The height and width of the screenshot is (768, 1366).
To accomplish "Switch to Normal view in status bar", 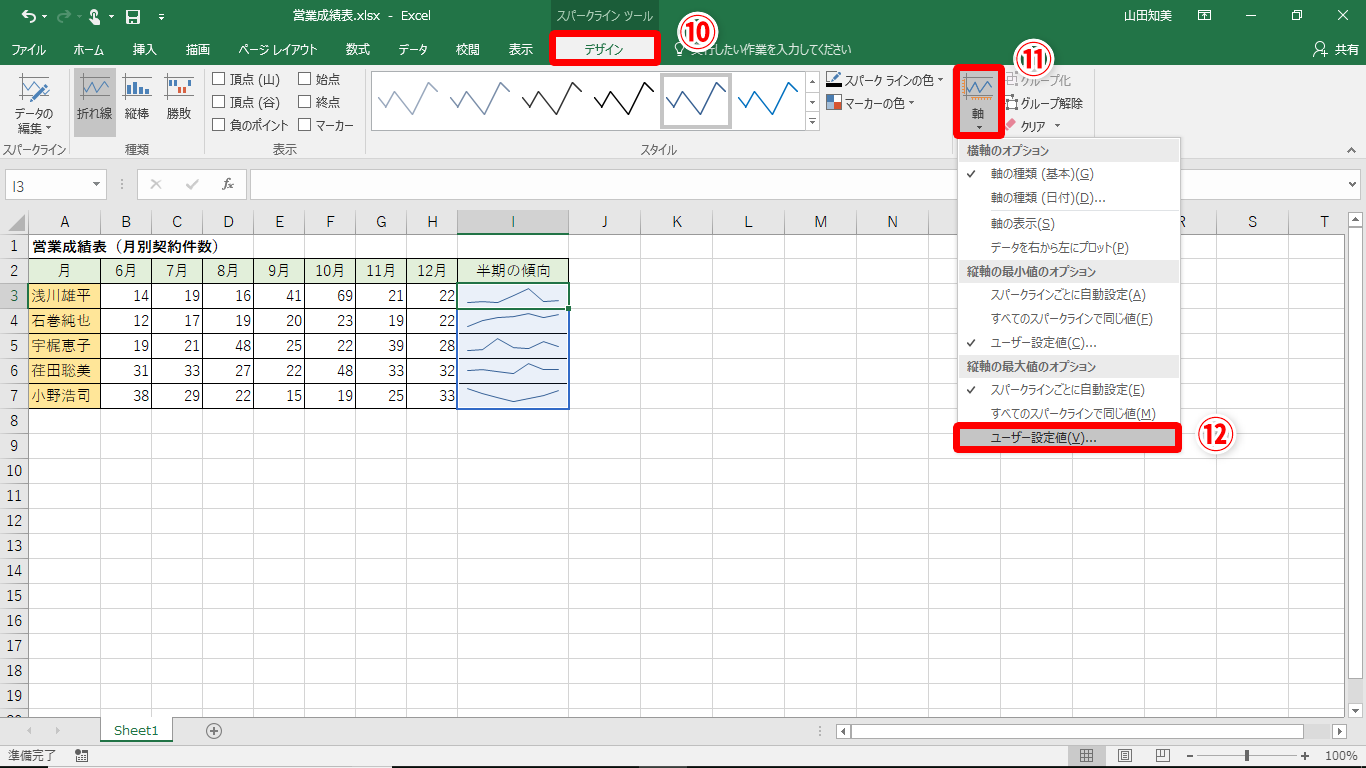I will click(x=1086, y=755).
